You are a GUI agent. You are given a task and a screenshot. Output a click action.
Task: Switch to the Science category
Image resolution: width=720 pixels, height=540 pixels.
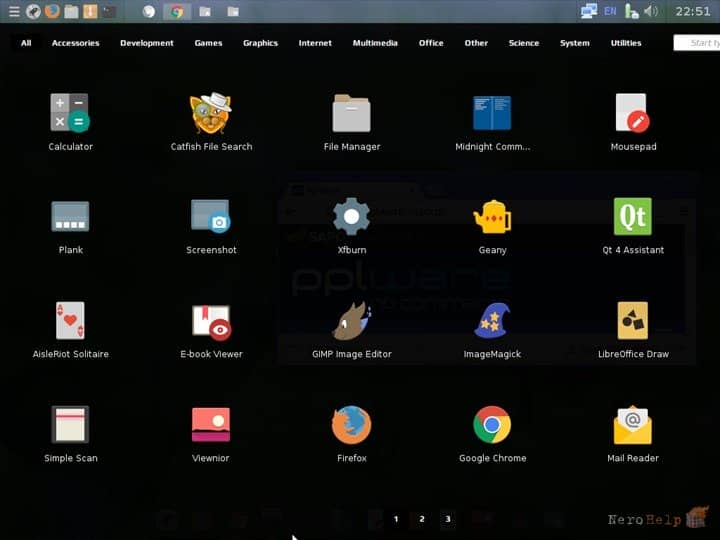[x=523, y=43]
